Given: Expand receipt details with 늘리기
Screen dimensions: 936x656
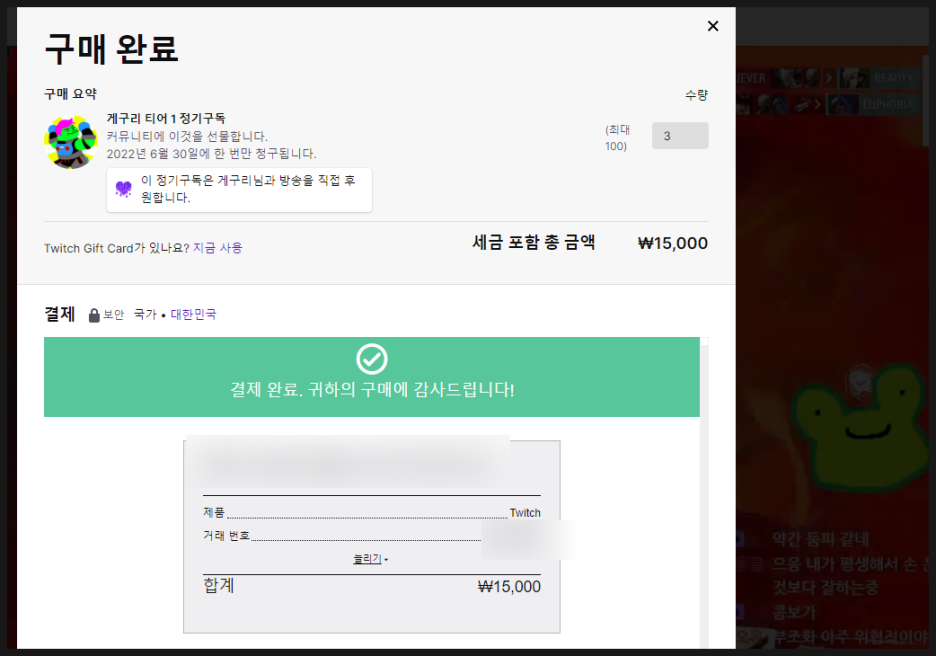Looking at the screenshot, I should [x=370, y=559].
